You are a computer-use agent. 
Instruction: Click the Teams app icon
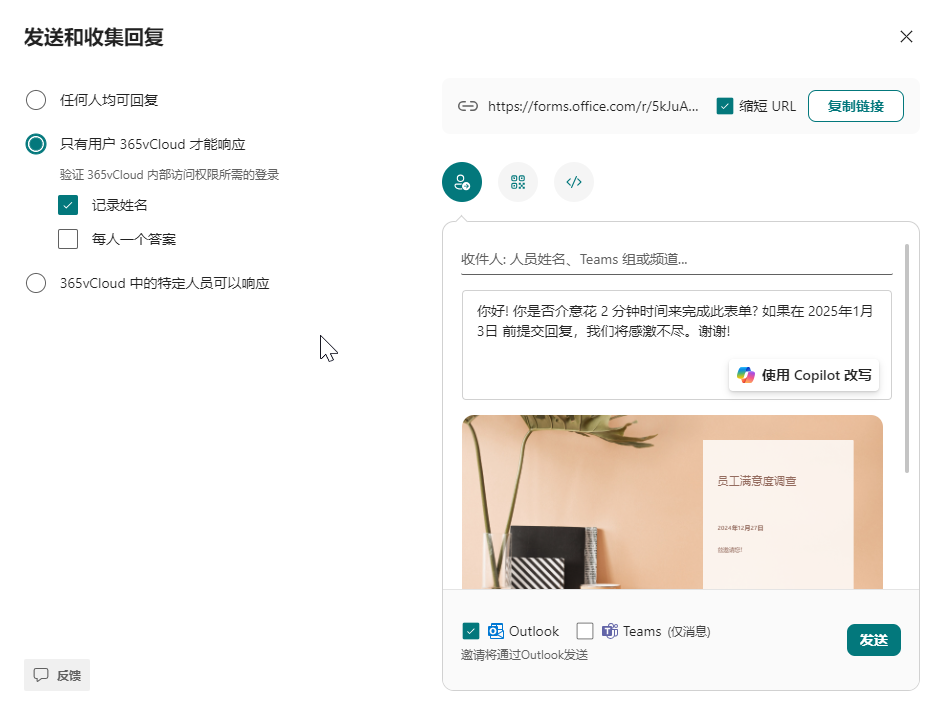[610, 631]
